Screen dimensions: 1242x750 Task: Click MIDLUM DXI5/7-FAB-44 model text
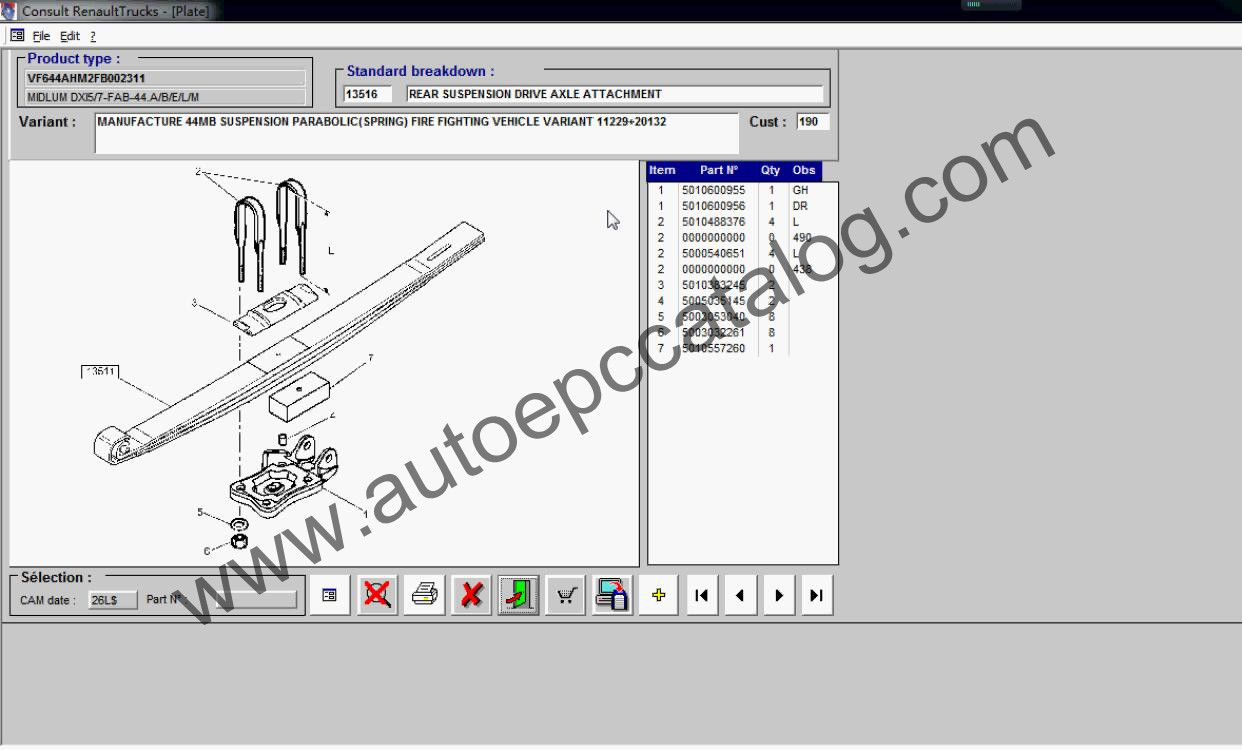tap(113, 97)
